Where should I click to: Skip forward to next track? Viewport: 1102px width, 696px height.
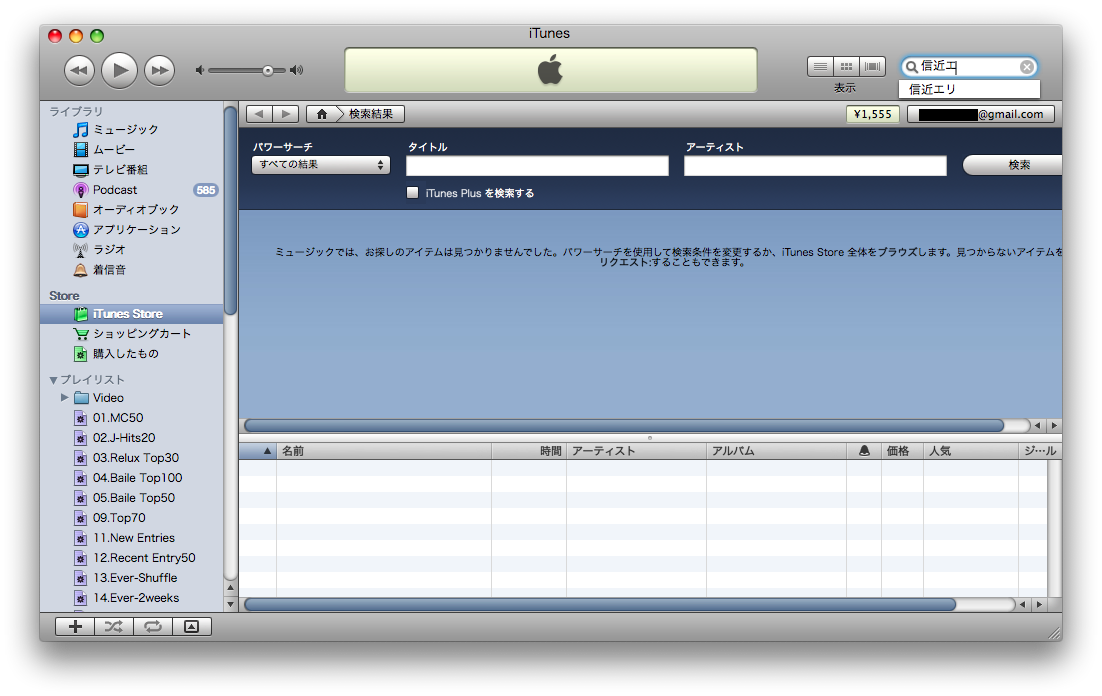(160, 70)
